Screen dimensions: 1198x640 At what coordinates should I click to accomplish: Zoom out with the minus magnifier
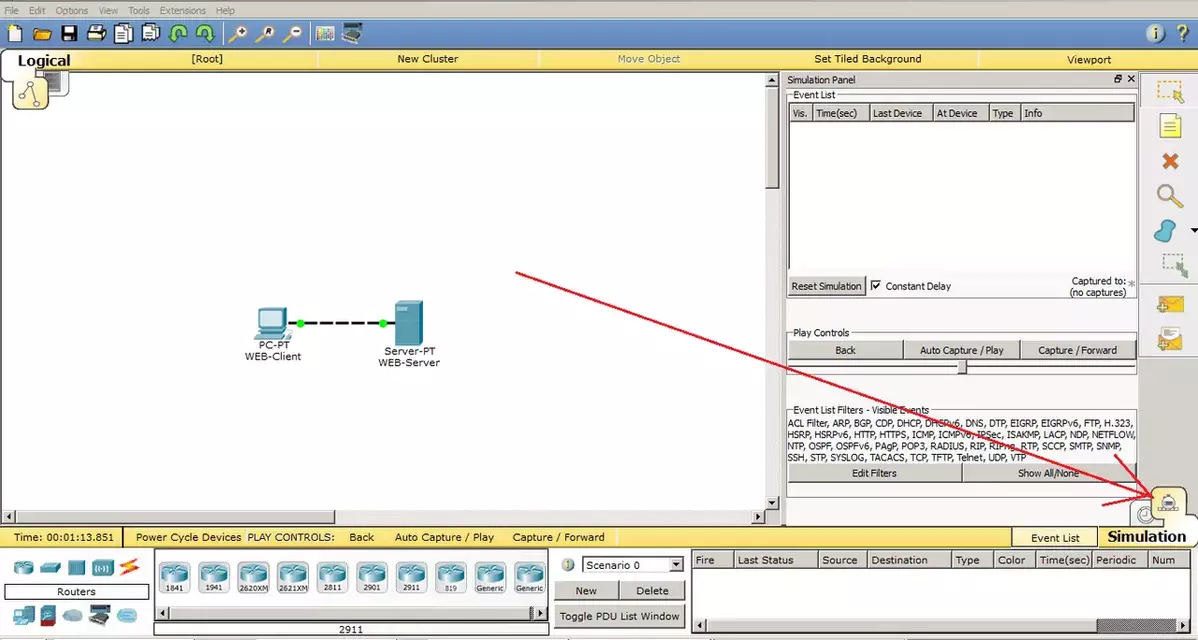coord(293,34)
